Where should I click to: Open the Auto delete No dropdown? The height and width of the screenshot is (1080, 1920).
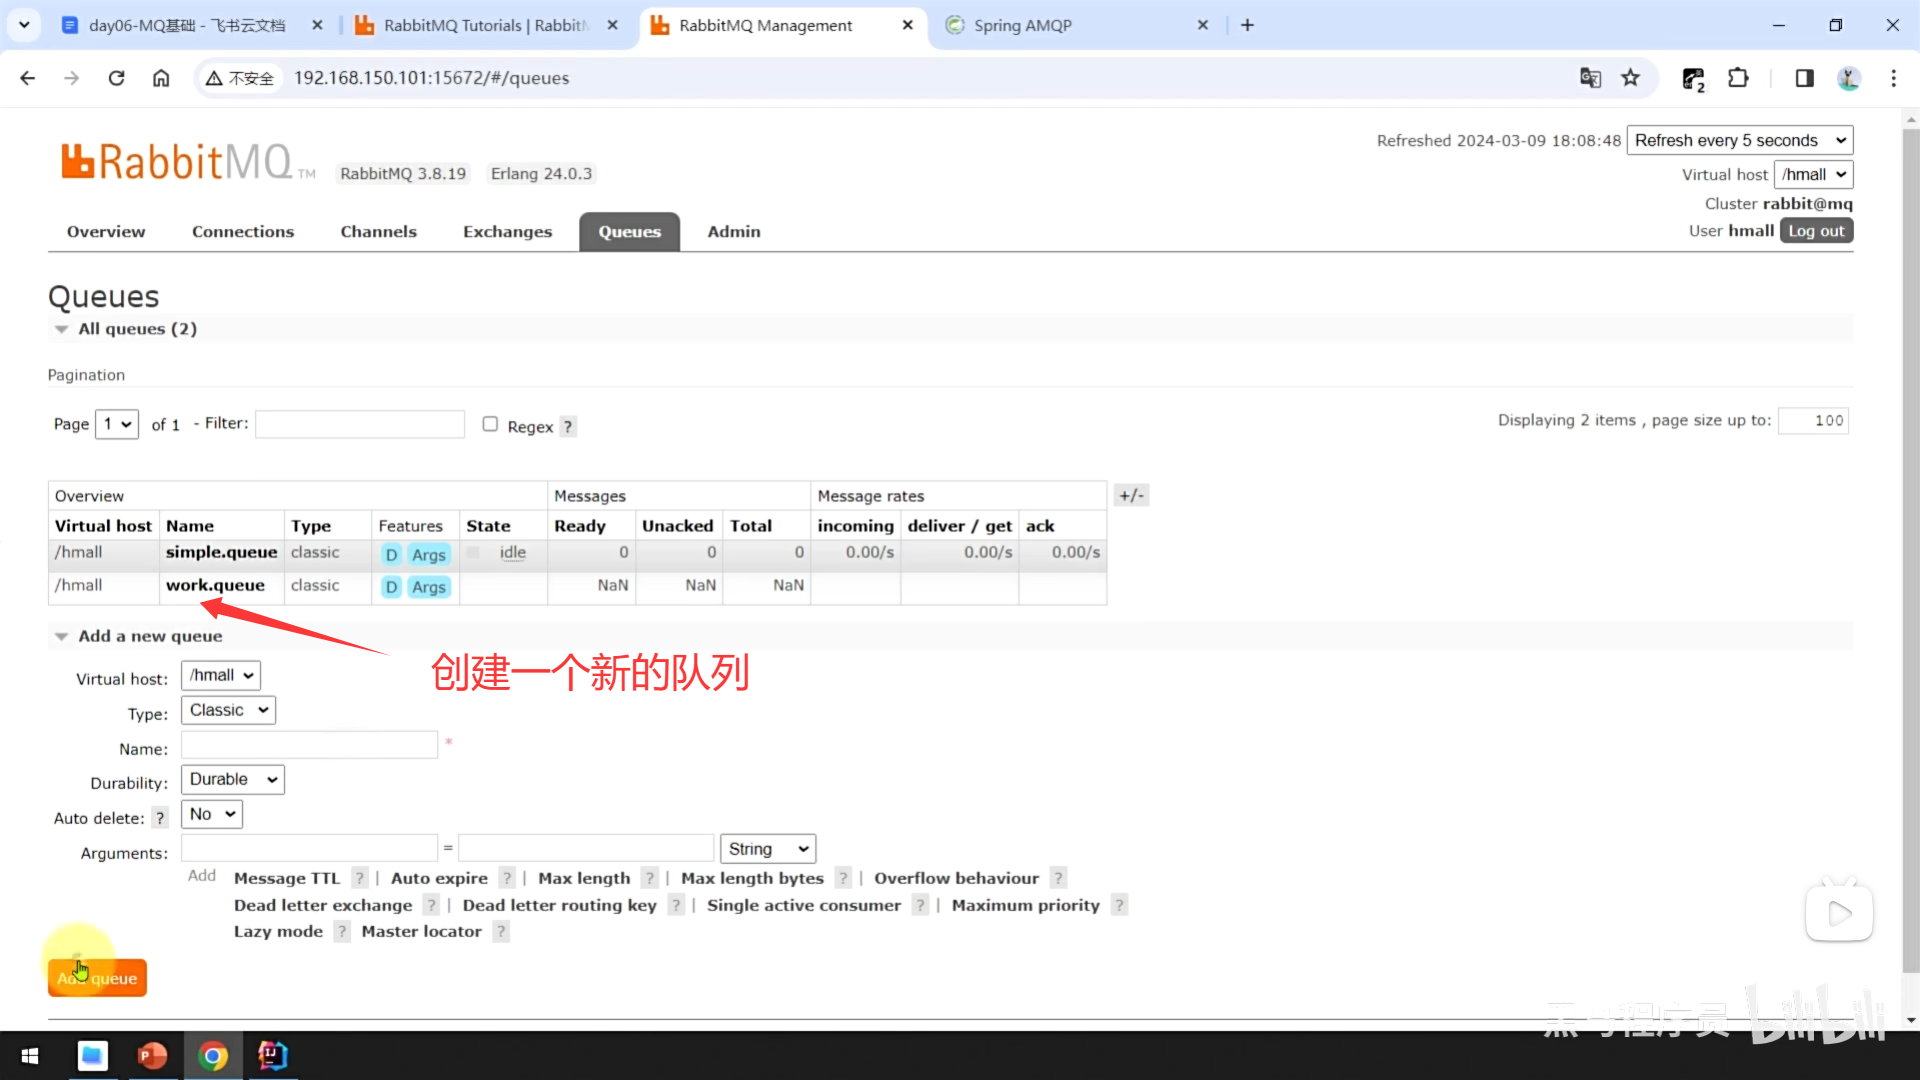pos(212,814)
